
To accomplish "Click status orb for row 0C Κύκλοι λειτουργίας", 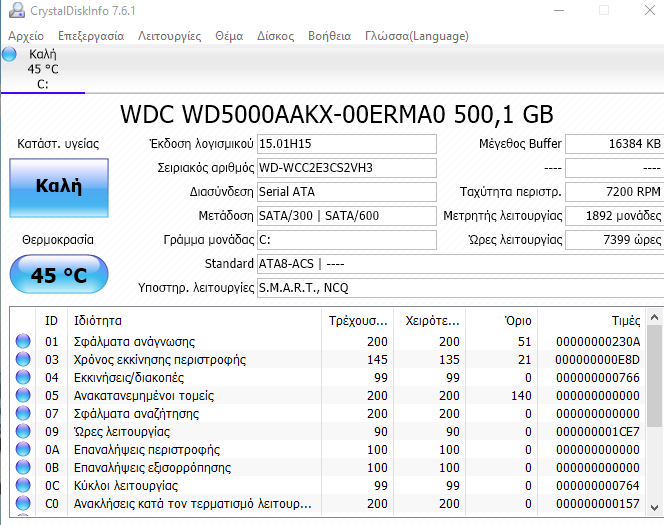I will pos(23,485).
